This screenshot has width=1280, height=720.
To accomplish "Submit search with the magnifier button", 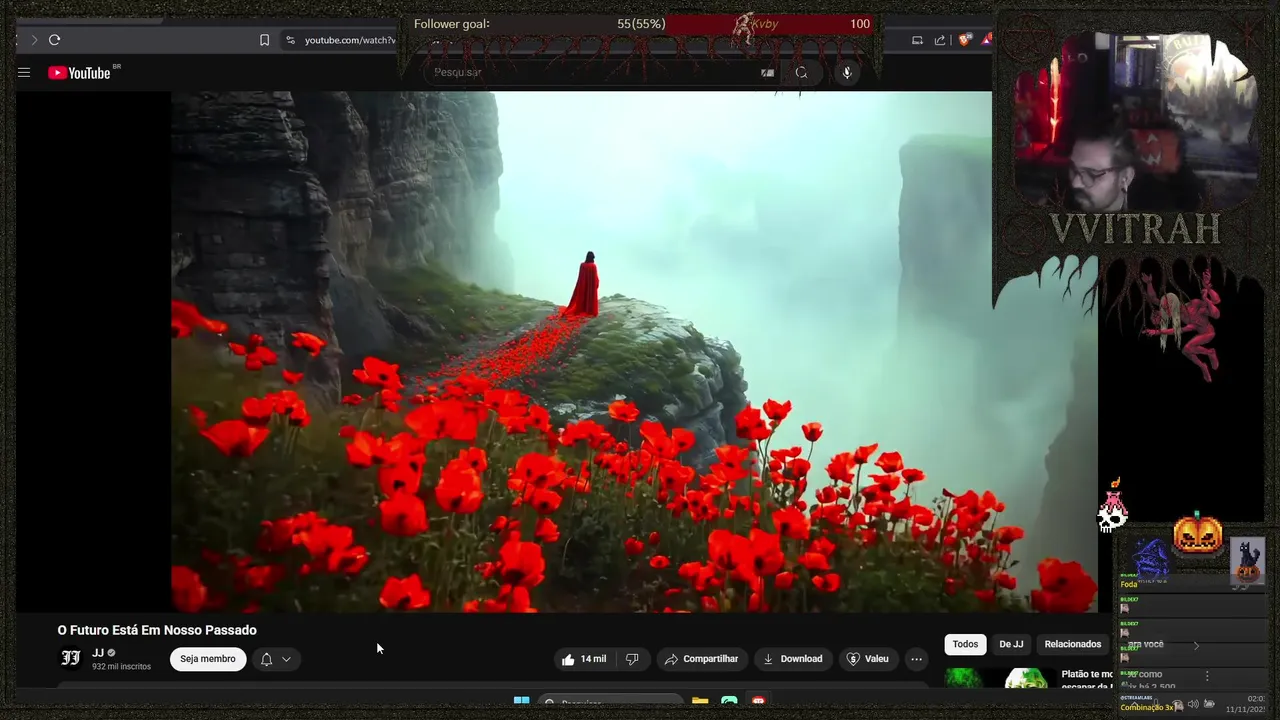I will (x=801, y=72).
